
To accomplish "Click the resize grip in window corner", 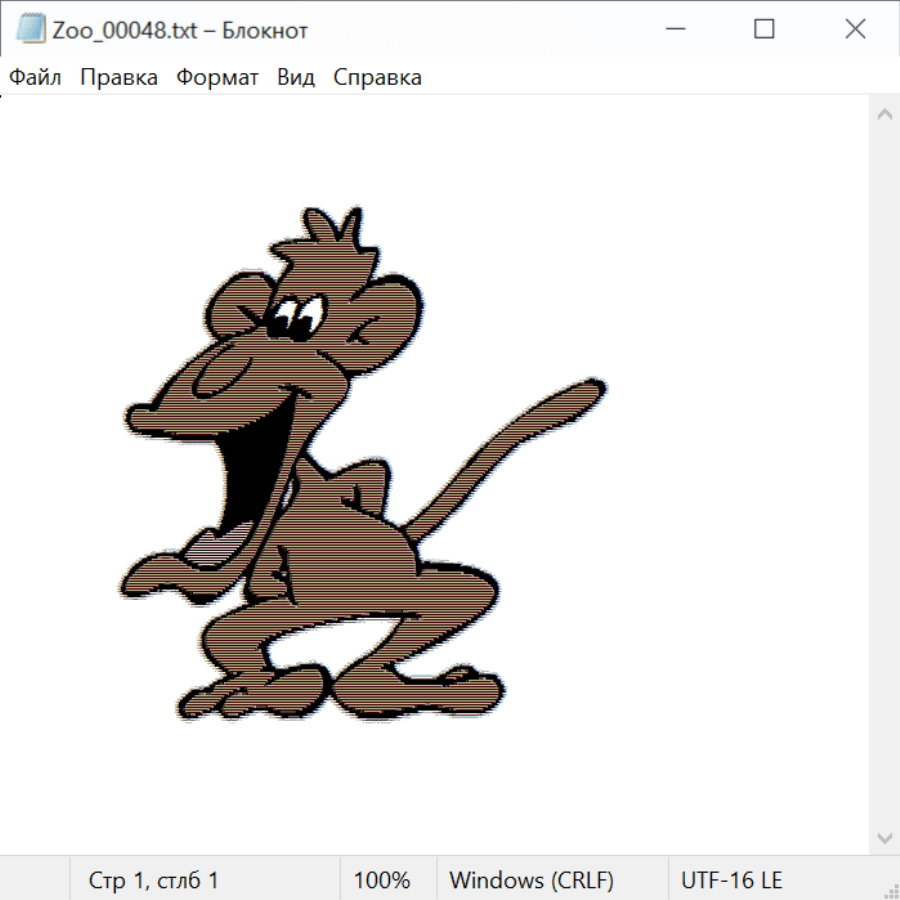I will (x=890, y=890).
